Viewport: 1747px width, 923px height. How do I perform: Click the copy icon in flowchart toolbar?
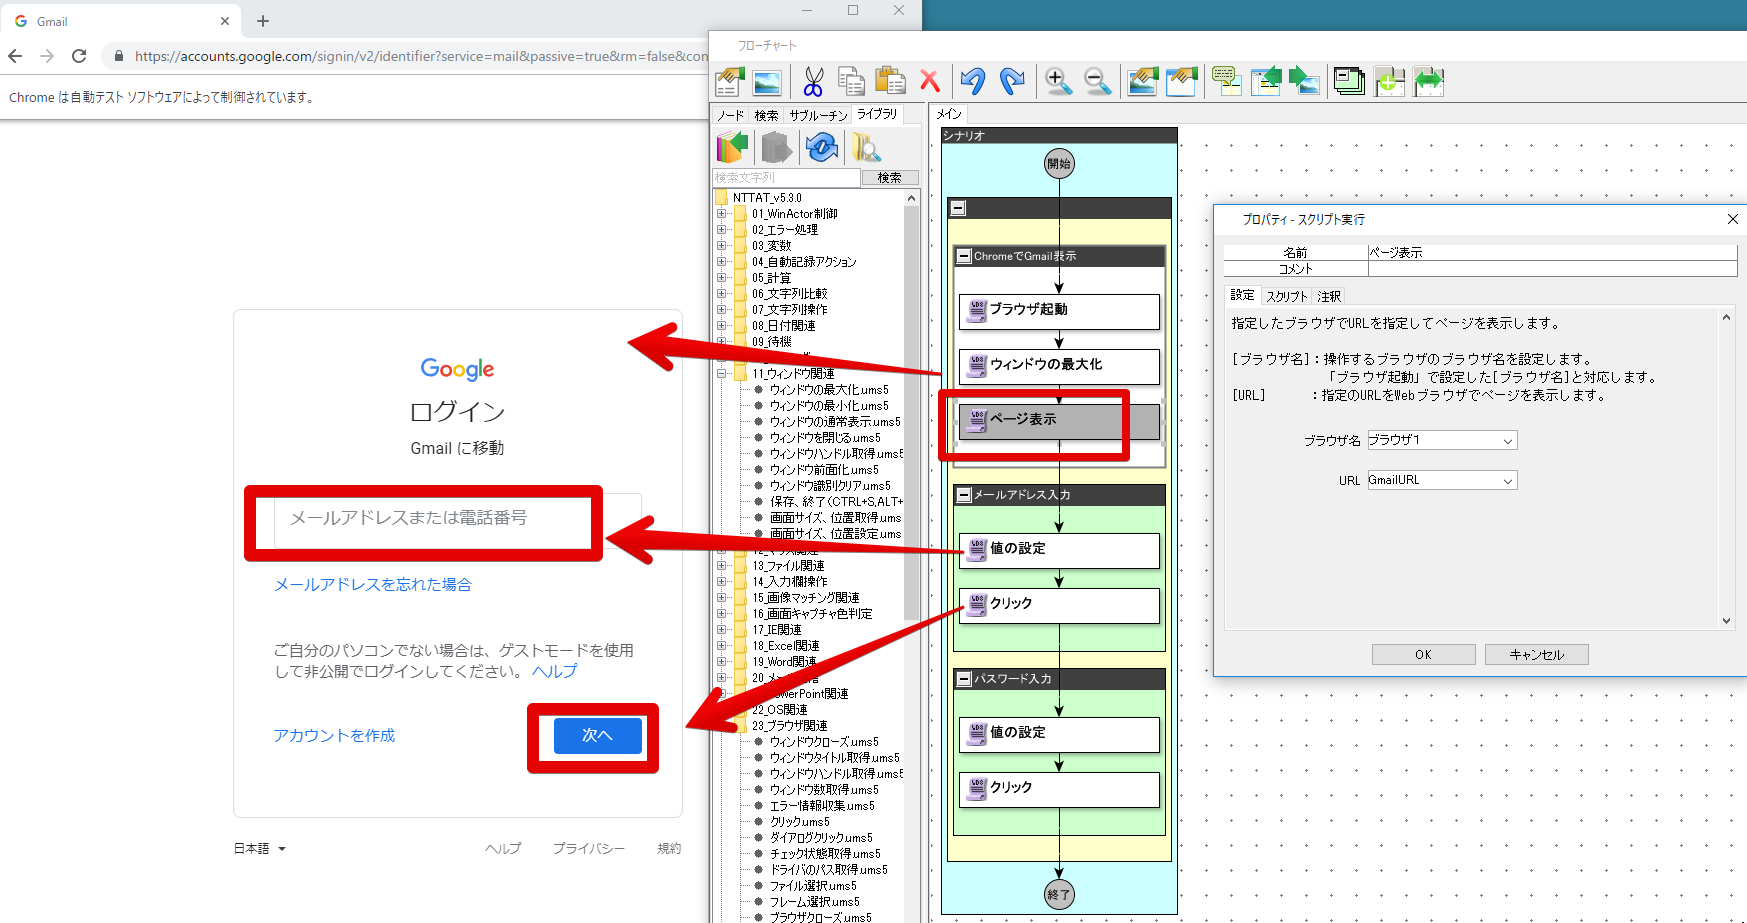click(851, 81)
